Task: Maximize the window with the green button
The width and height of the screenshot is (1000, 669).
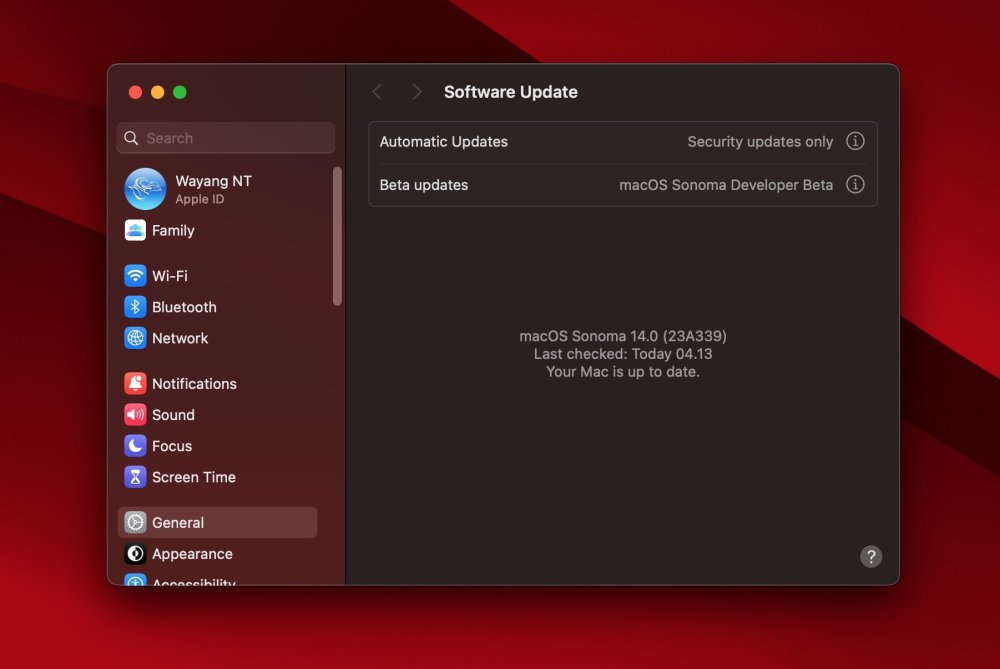Action: [x=180, y=92]
